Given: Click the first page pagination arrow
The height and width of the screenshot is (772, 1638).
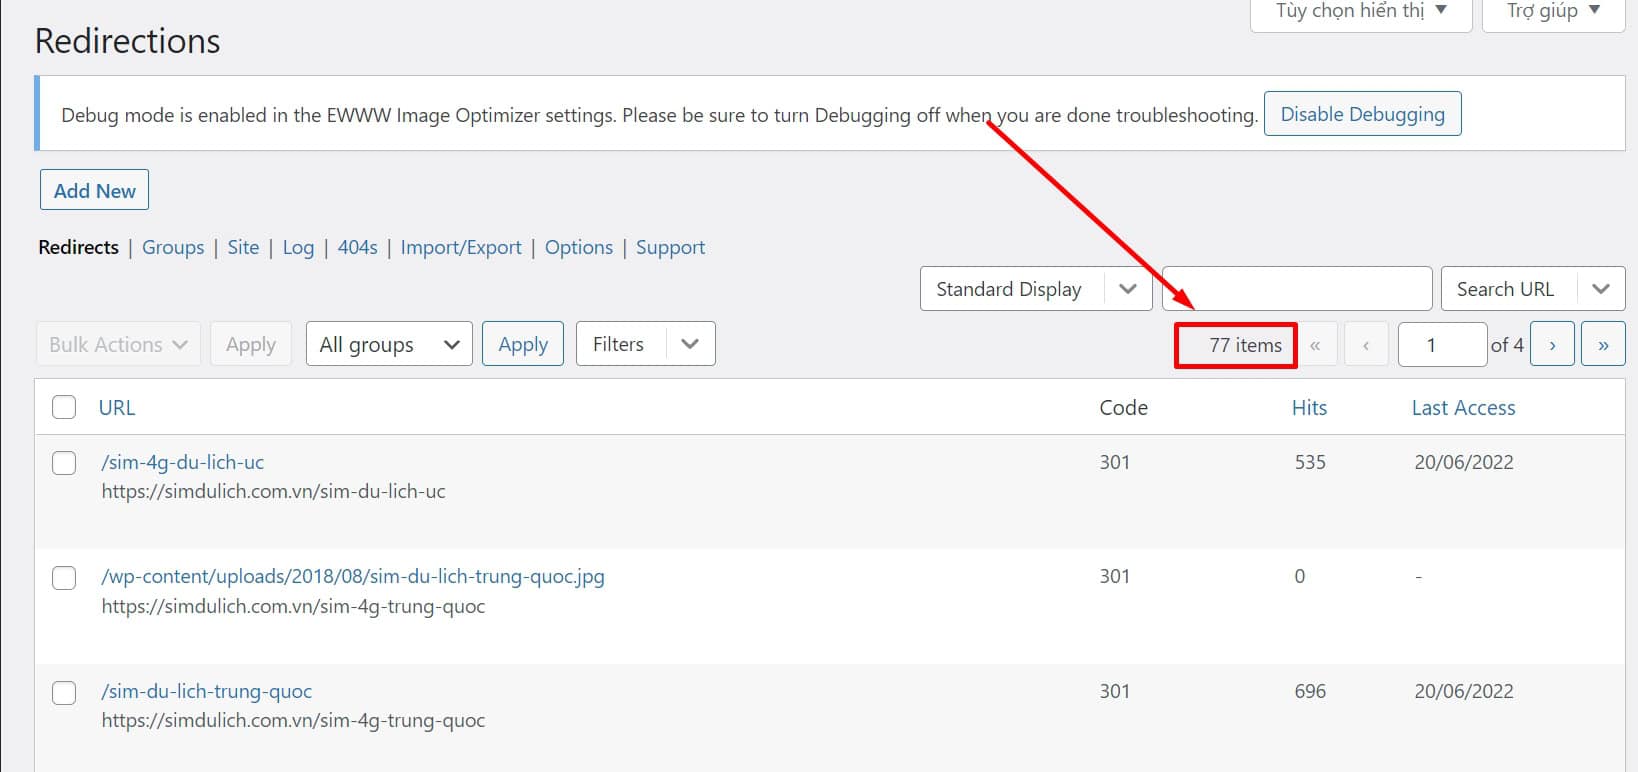Looking at the screenshot, I should pyautogui.click(x=1315, y=344).
